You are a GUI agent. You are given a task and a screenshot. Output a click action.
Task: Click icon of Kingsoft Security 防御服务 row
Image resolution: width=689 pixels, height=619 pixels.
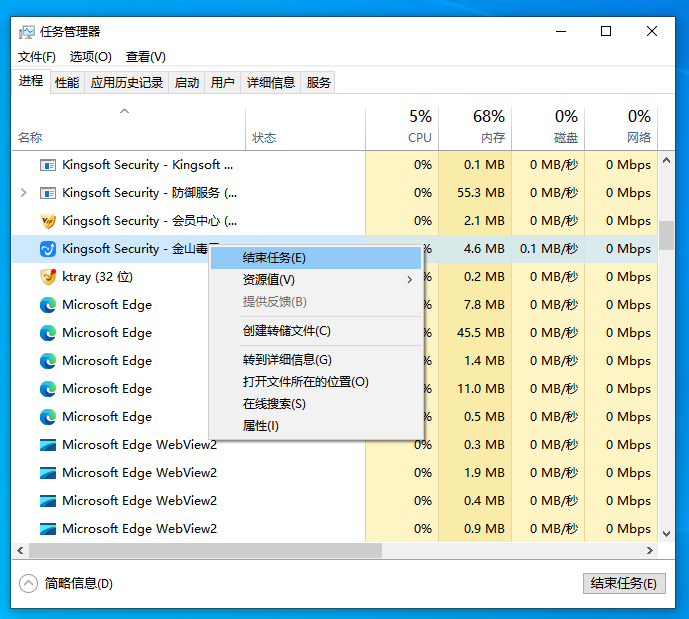(48, 193)
